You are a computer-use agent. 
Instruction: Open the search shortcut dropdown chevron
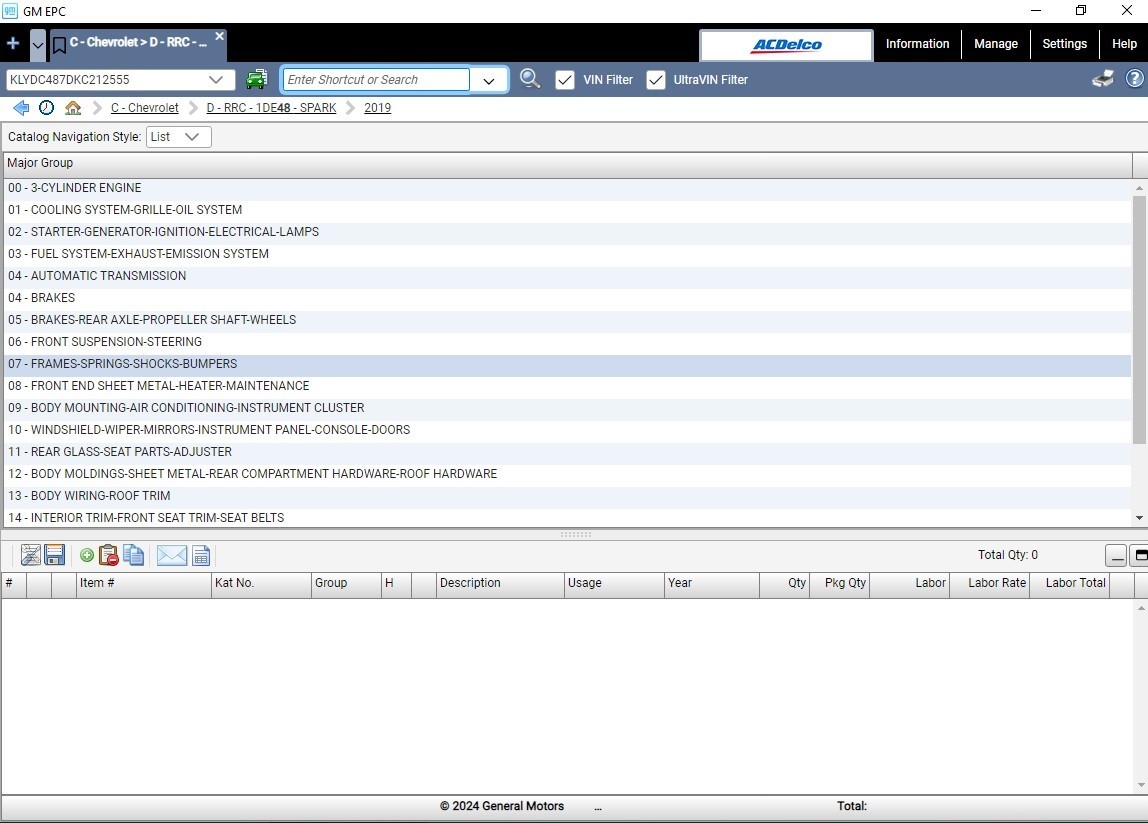(489, 79)
